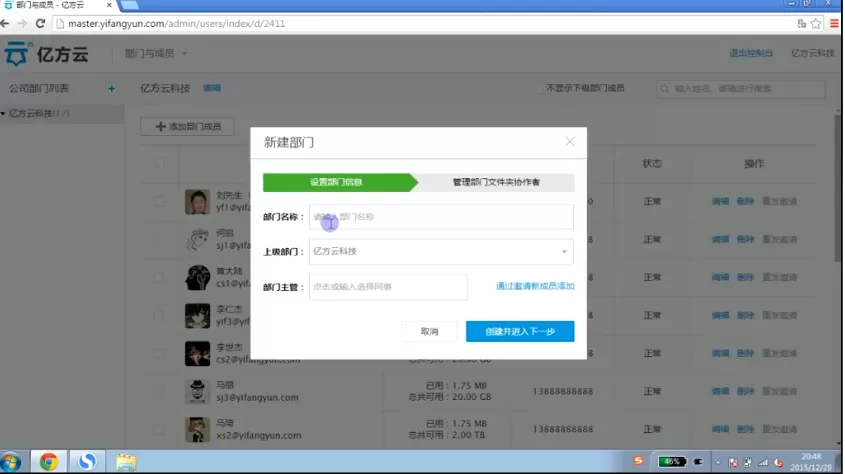The height and width of the screenshot is (474, 845).
Task: Switch to the 部门与成员 - 亿方云 browser tab
Action: 58,5
